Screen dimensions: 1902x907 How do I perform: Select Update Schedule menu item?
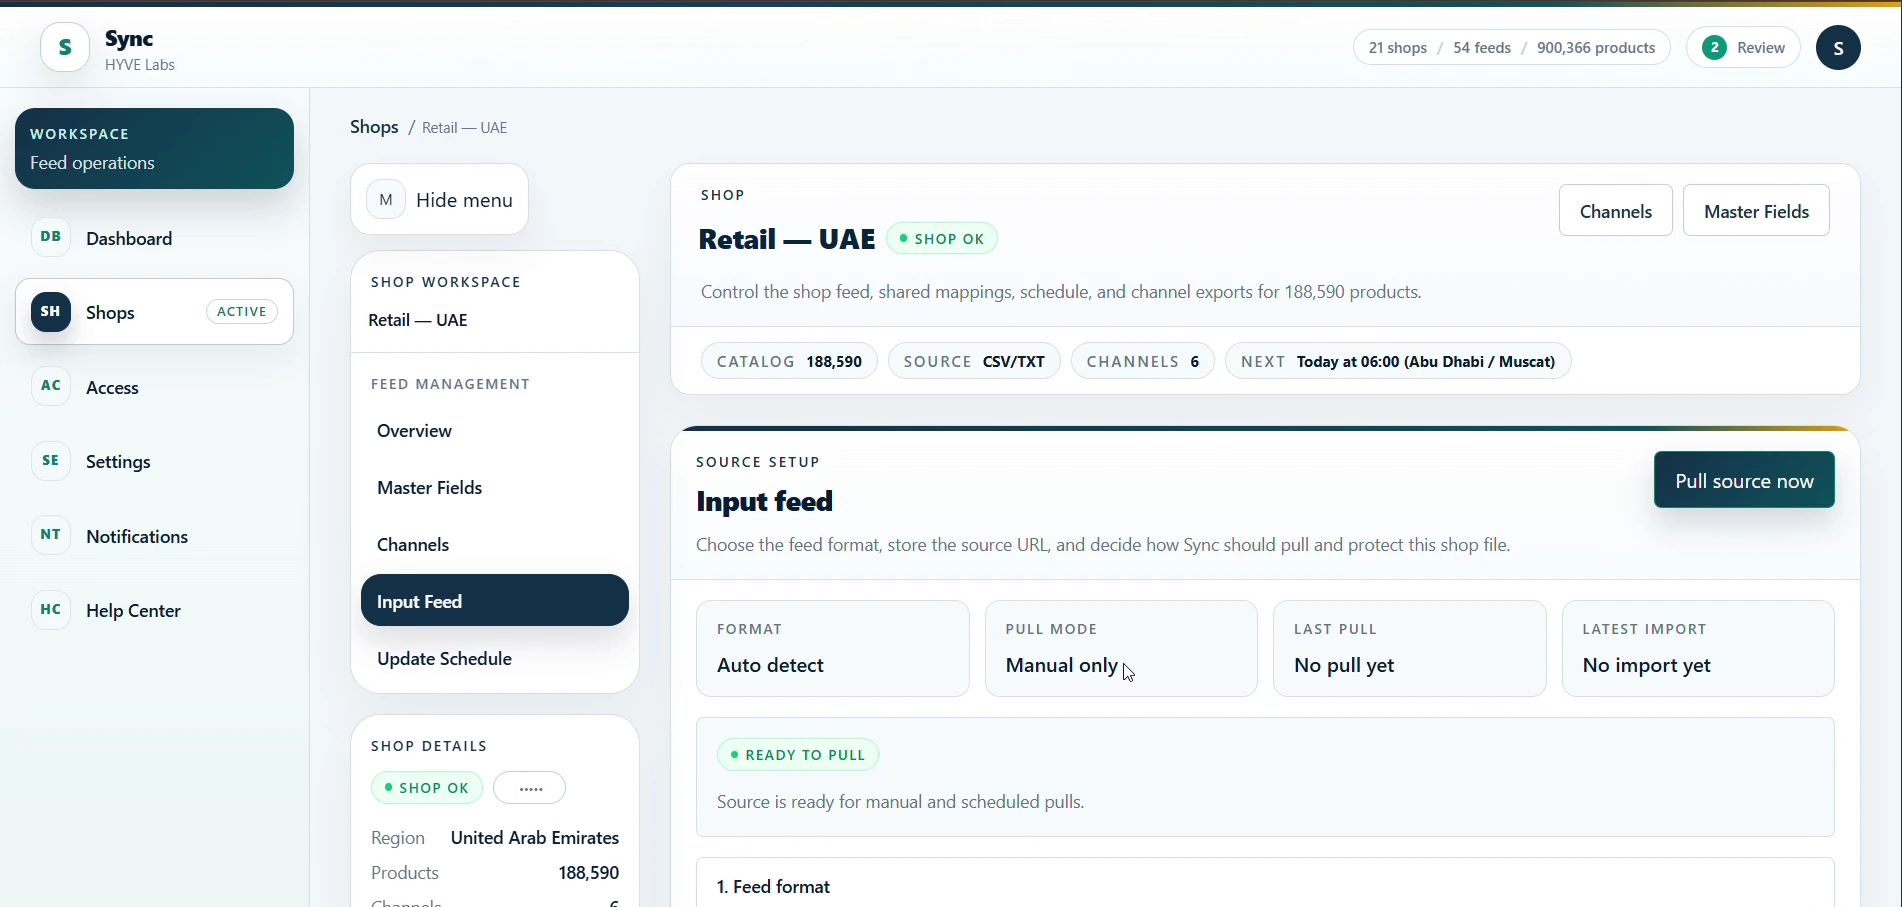(494, 659)
